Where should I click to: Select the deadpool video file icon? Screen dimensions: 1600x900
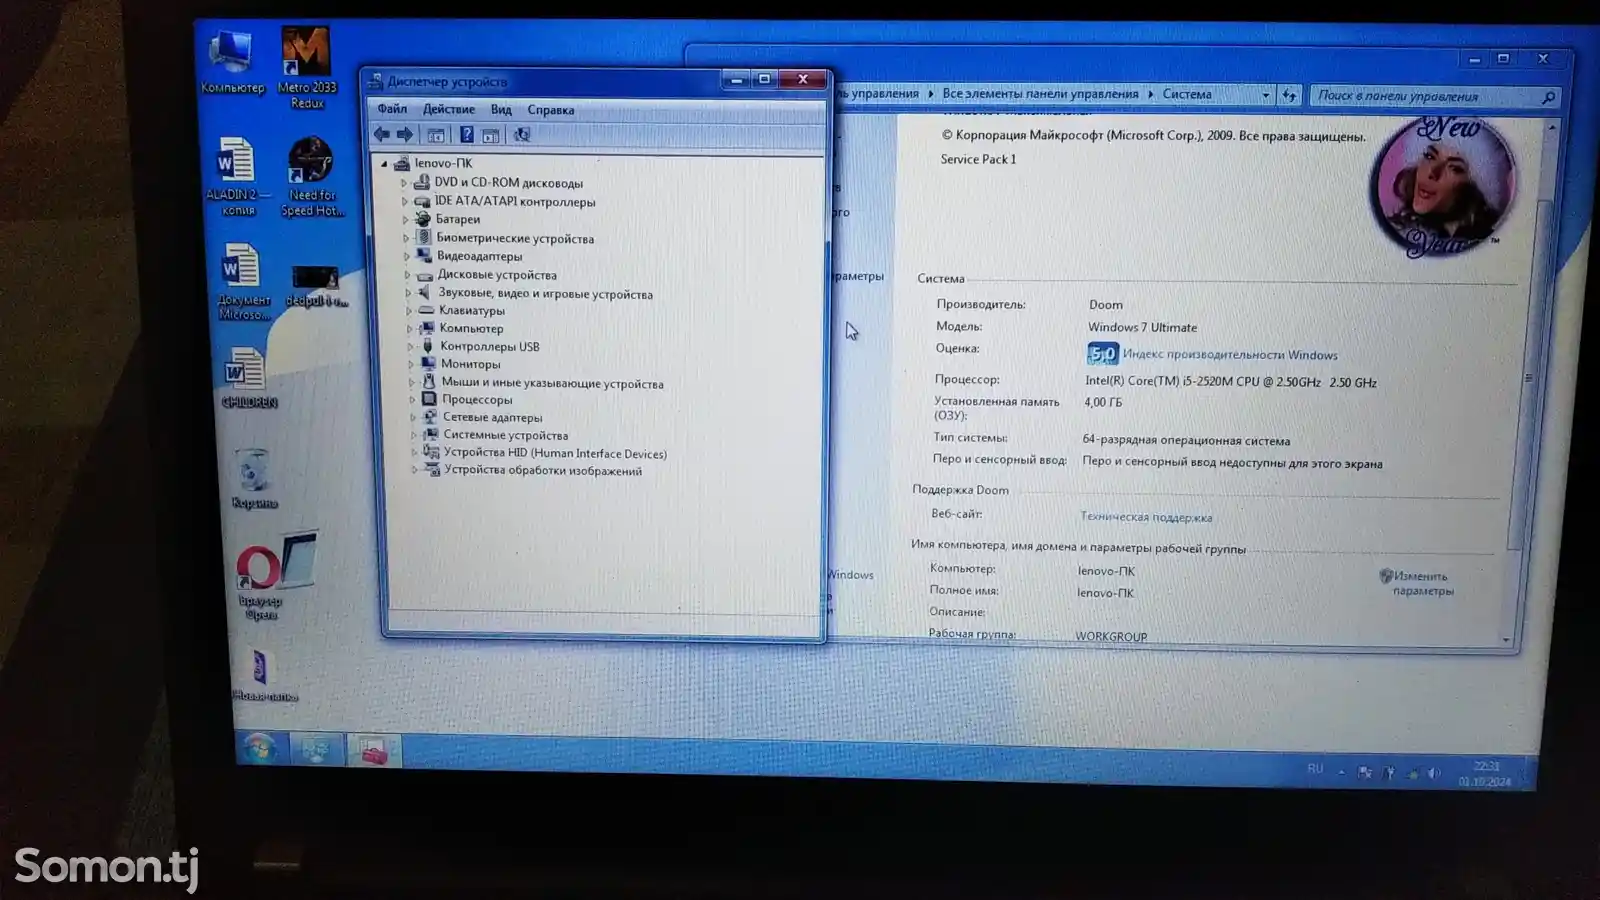(x=316, y=285)
